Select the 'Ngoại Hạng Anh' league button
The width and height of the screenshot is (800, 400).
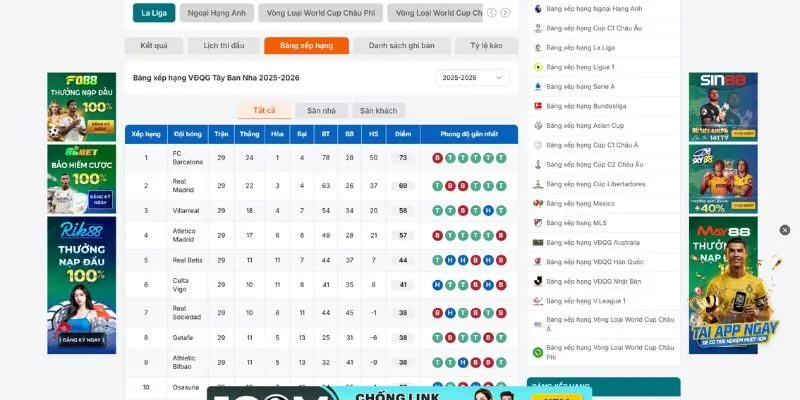pyautogui.click(x=217, y=13)
